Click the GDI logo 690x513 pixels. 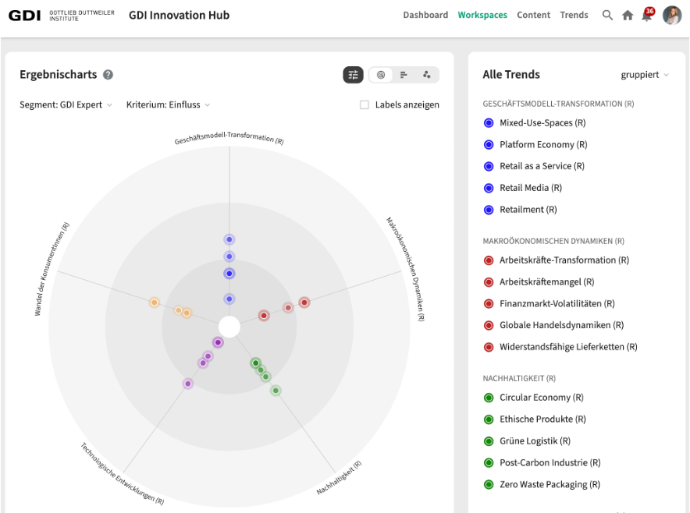point(25,15)
